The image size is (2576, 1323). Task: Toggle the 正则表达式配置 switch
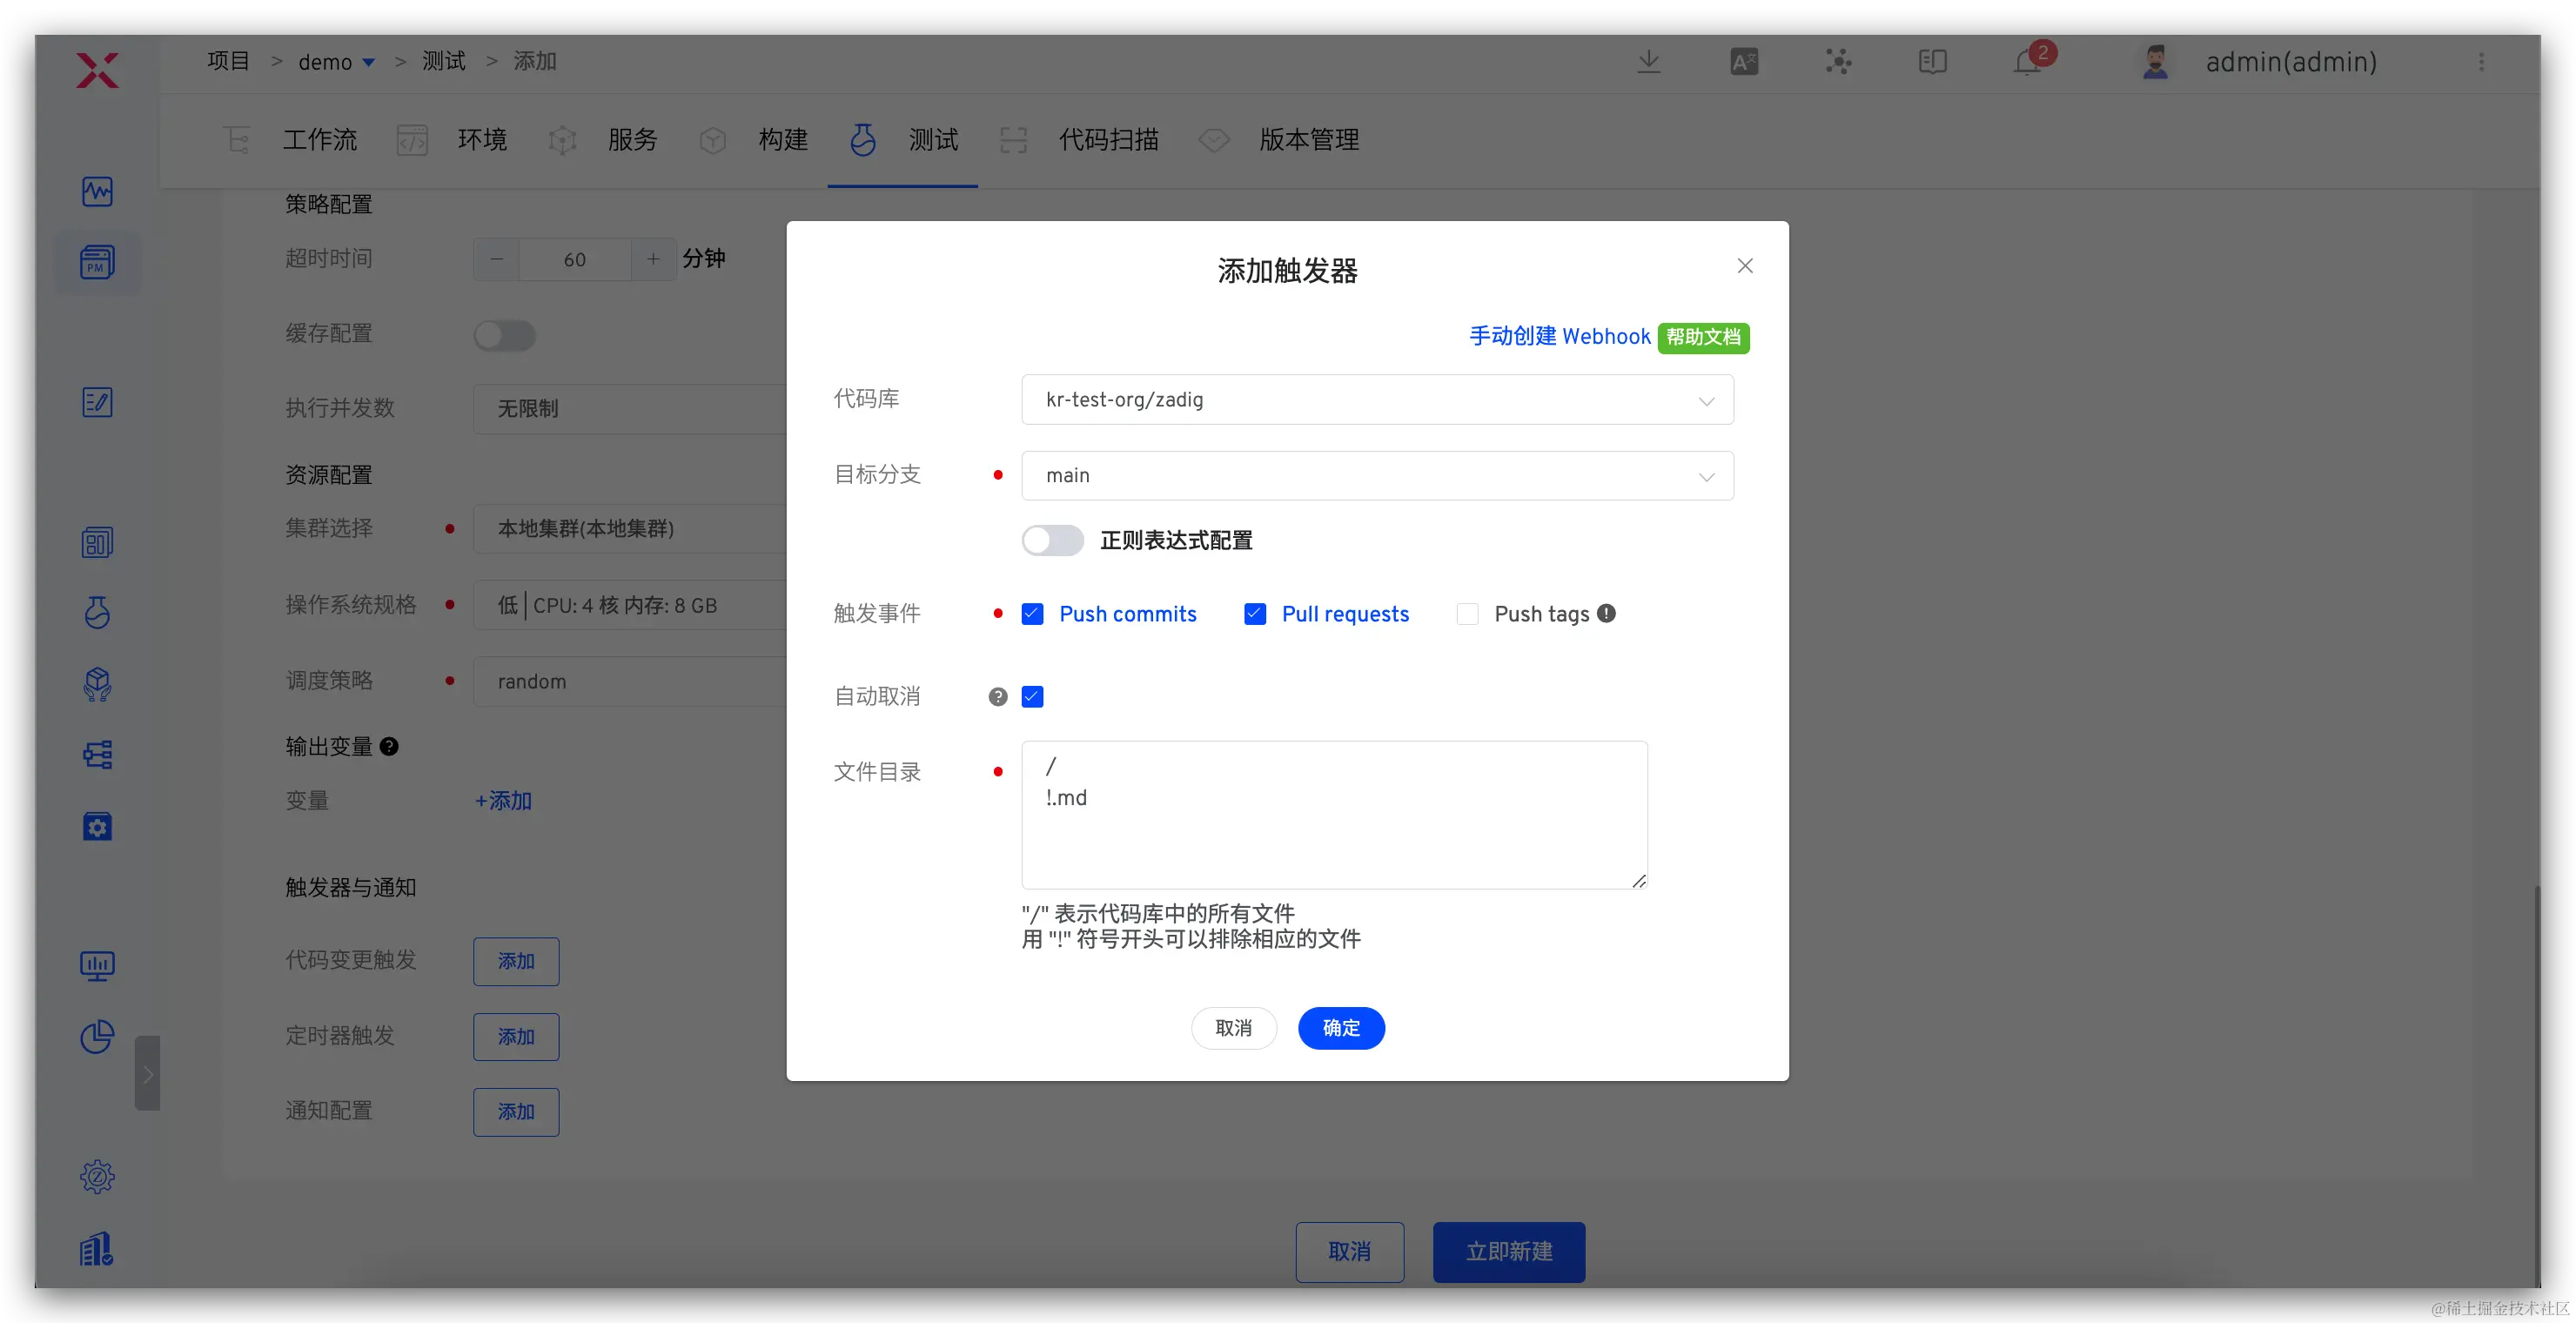click(x=1052, y=540)
